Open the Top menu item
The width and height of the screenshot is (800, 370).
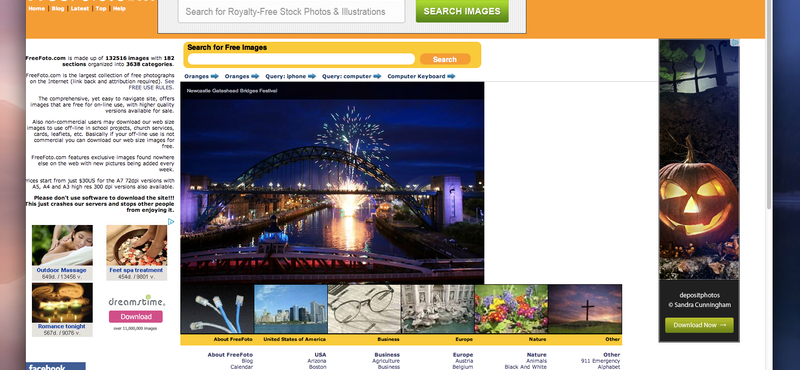[101, 9]
